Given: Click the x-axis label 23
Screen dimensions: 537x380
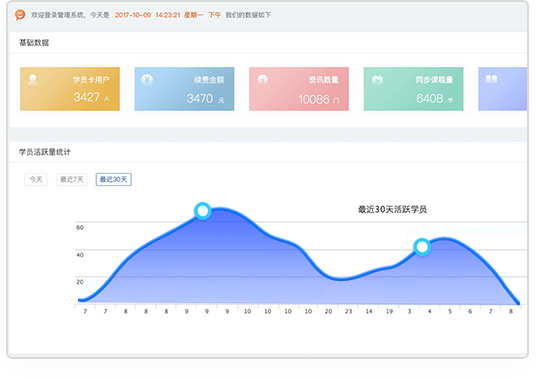Looking at the screenshot, I should (349, 312).
